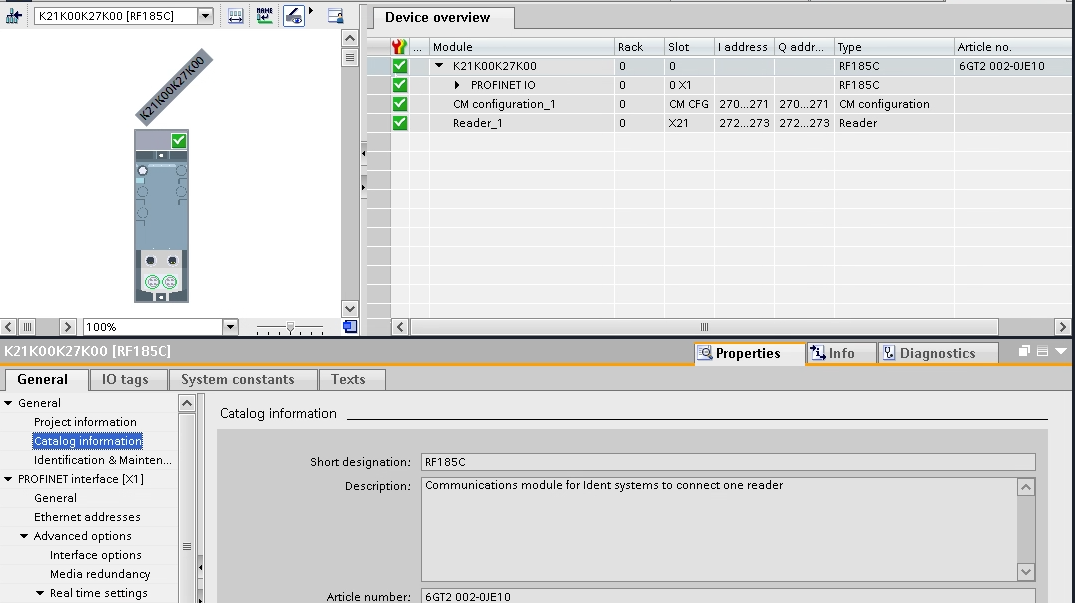Click the Module column header
1075x603 pixels.
pos(522,47)
